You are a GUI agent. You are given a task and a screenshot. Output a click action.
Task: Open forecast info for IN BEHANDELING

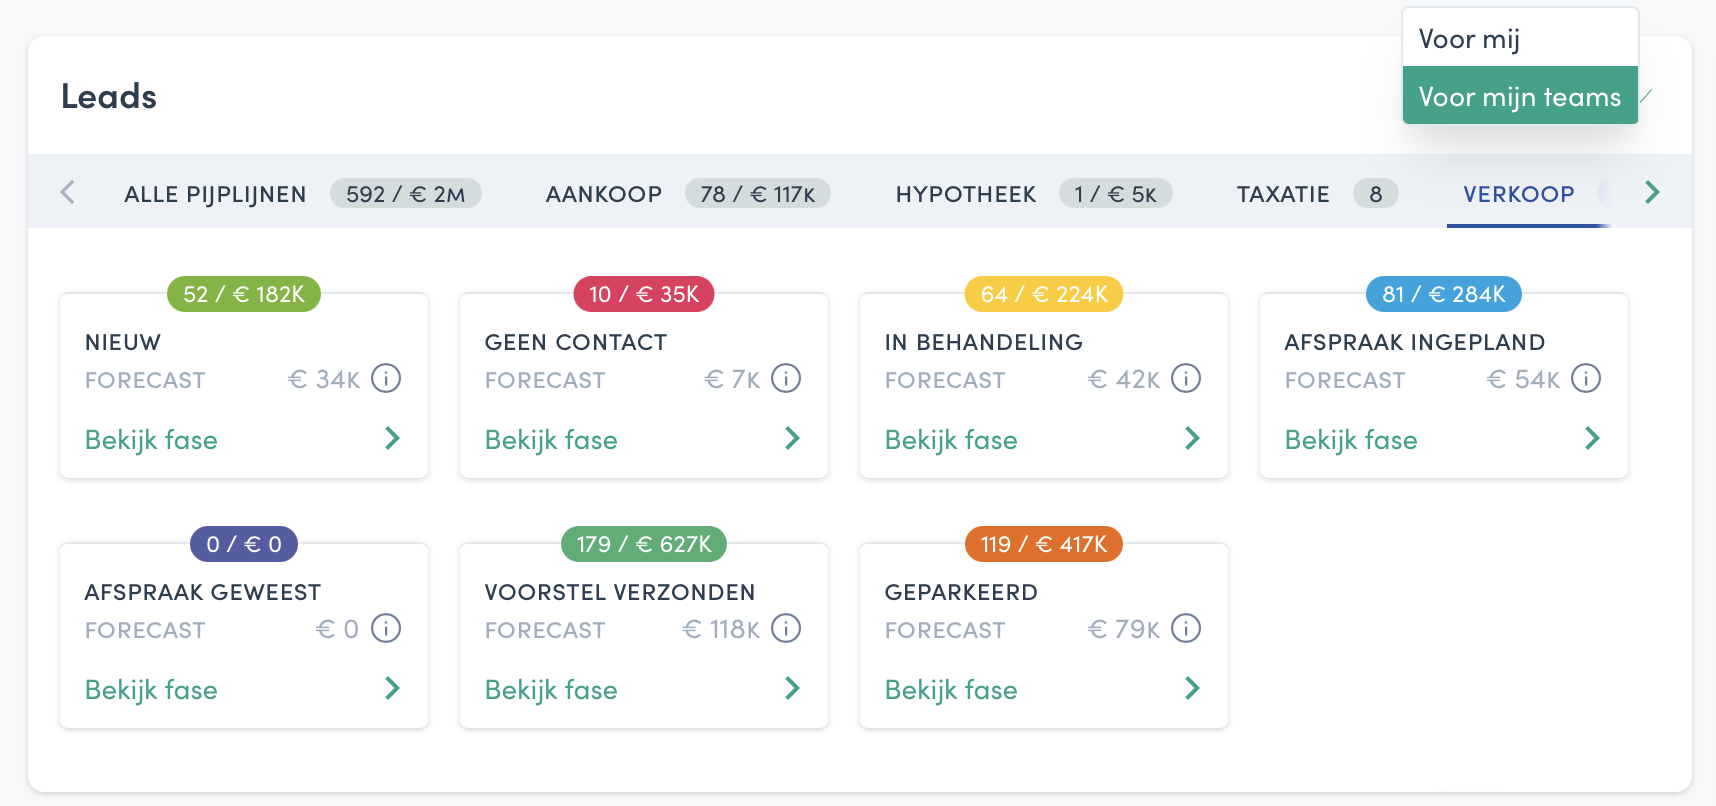[1186, 379]
